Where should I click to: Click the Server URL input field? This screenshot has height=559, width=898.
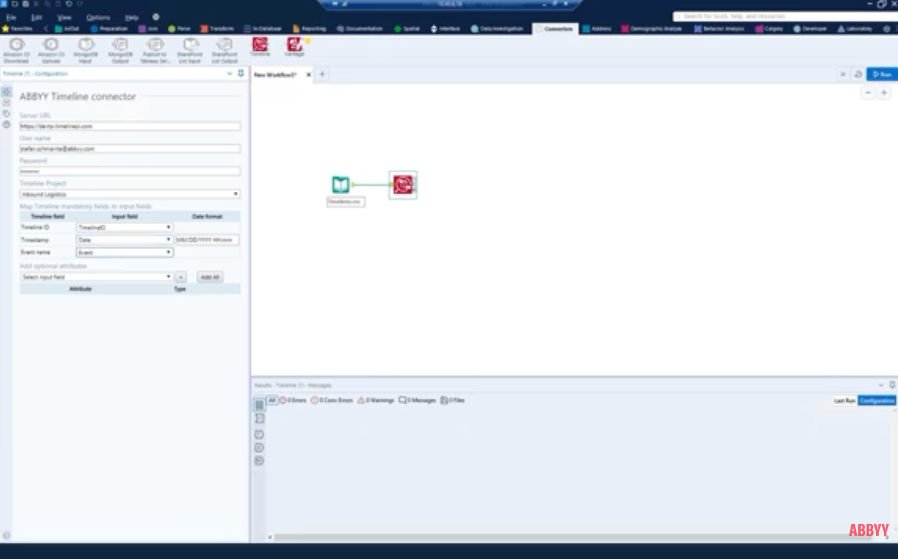(130, 125)
